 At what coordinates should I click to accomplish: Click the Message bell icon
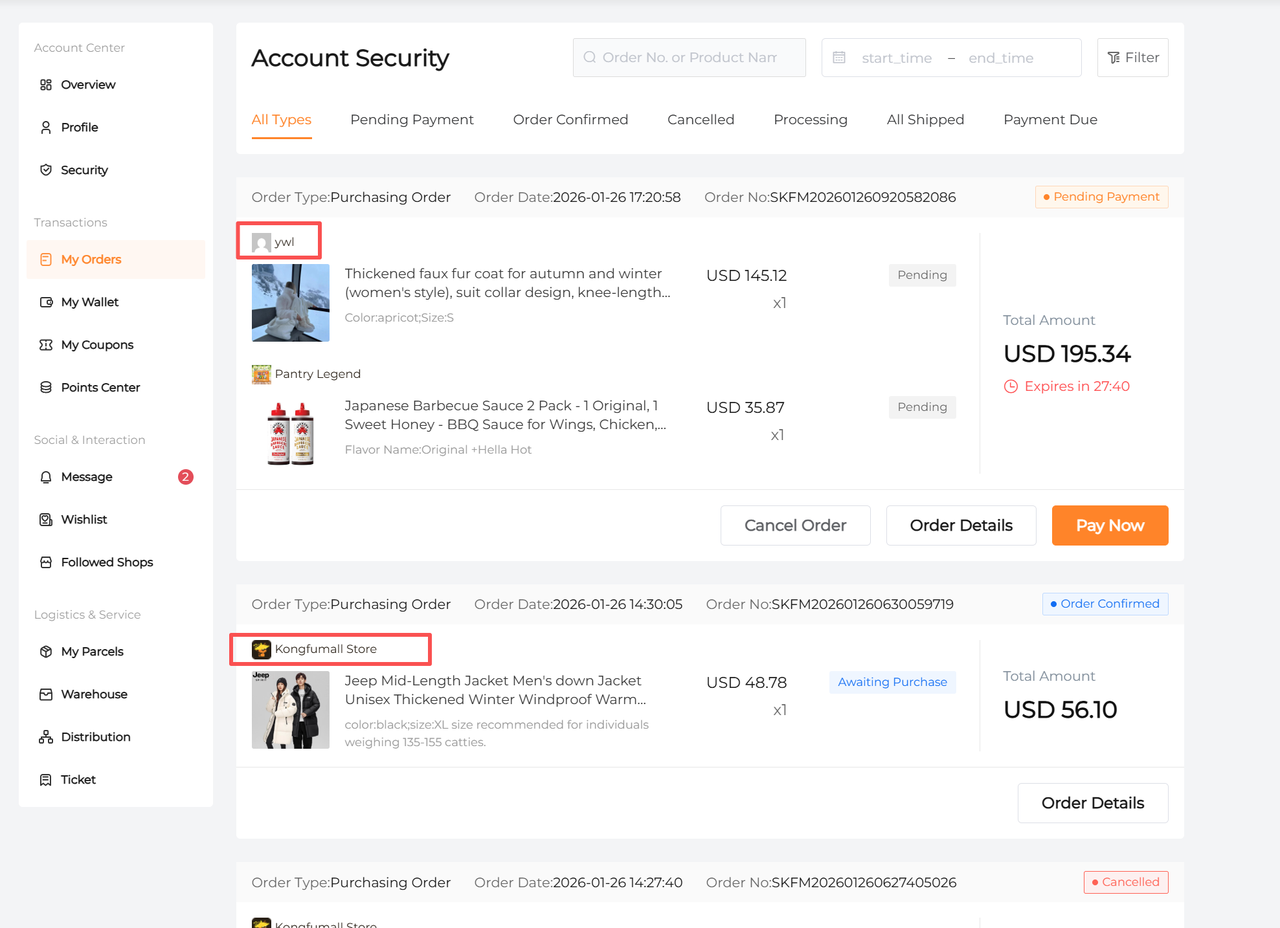(46, 477)
